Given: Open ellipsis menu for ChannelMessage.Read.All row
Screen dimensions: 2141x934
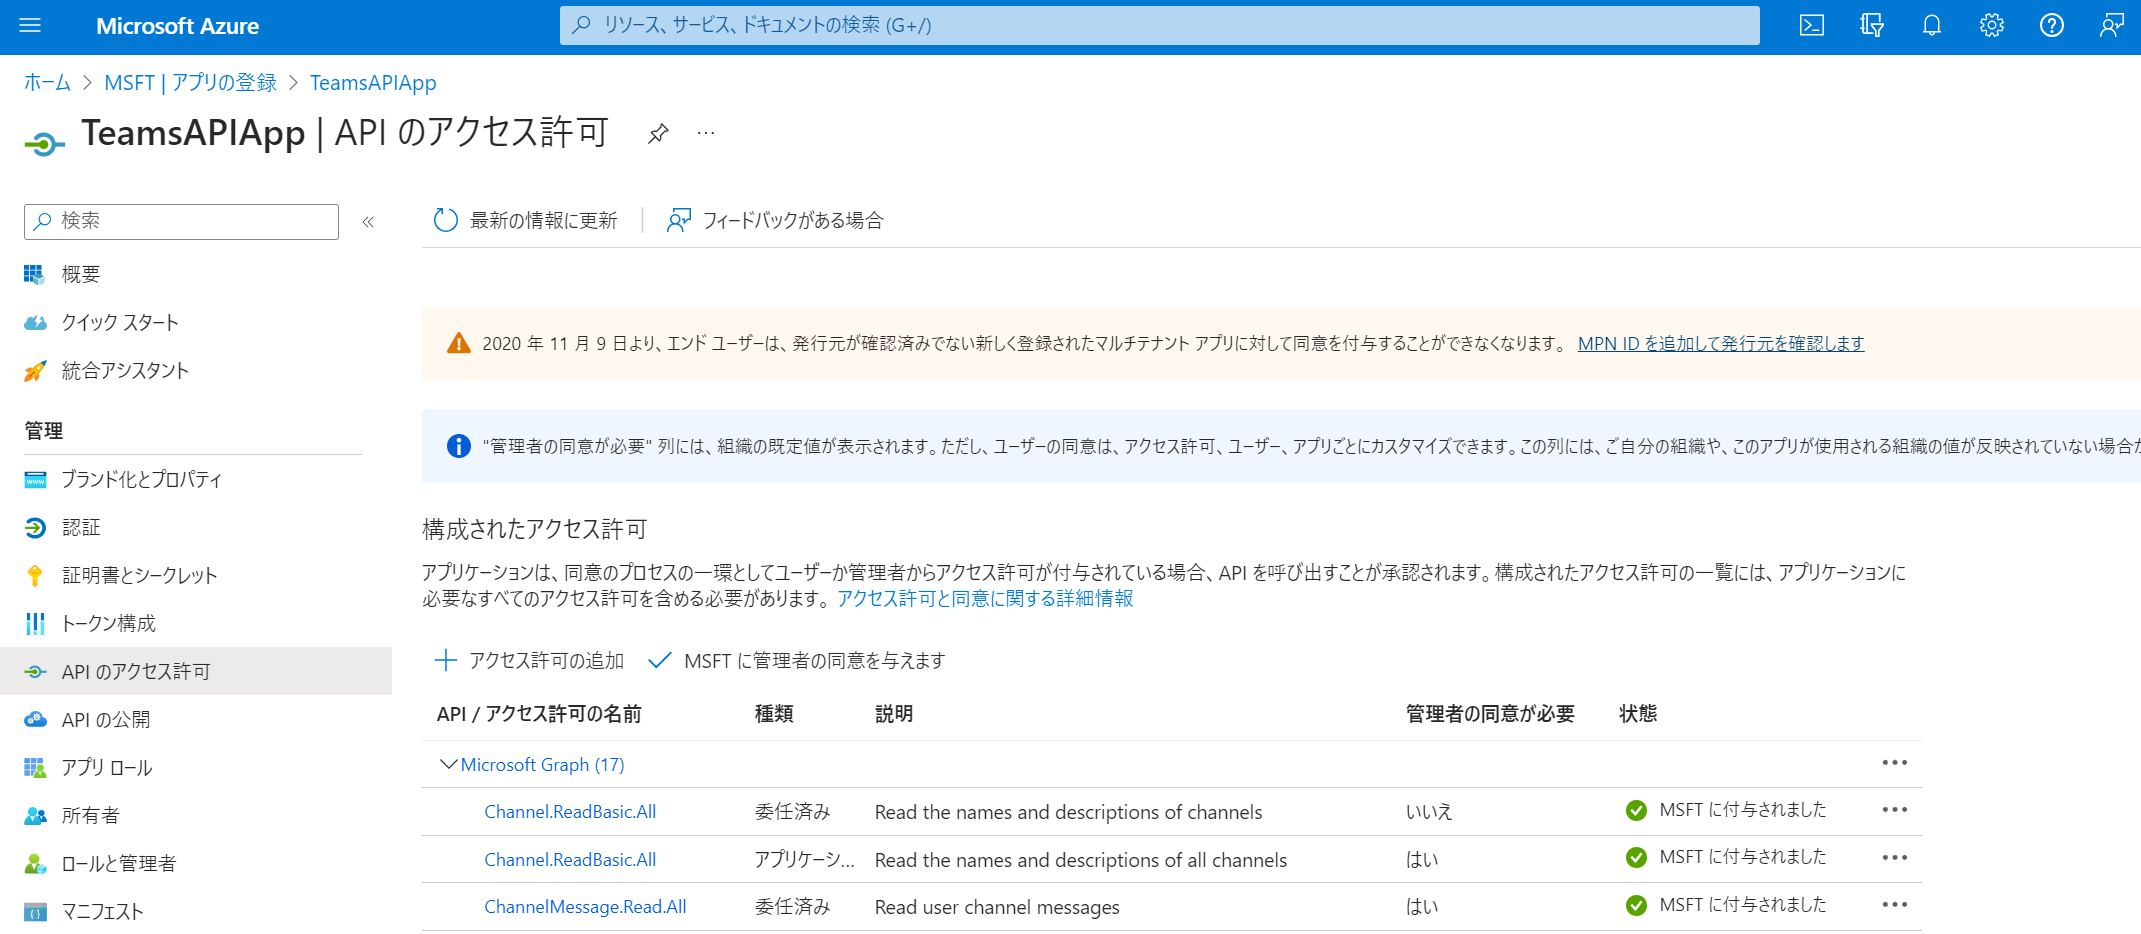Looking at the screenshot, I should [1895, 905].
